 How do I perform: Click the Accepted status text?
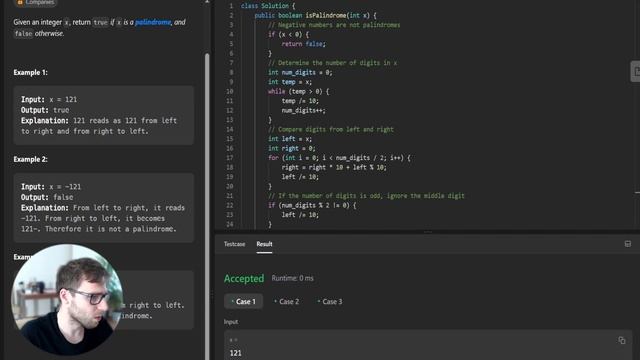(x=244, y=278)
